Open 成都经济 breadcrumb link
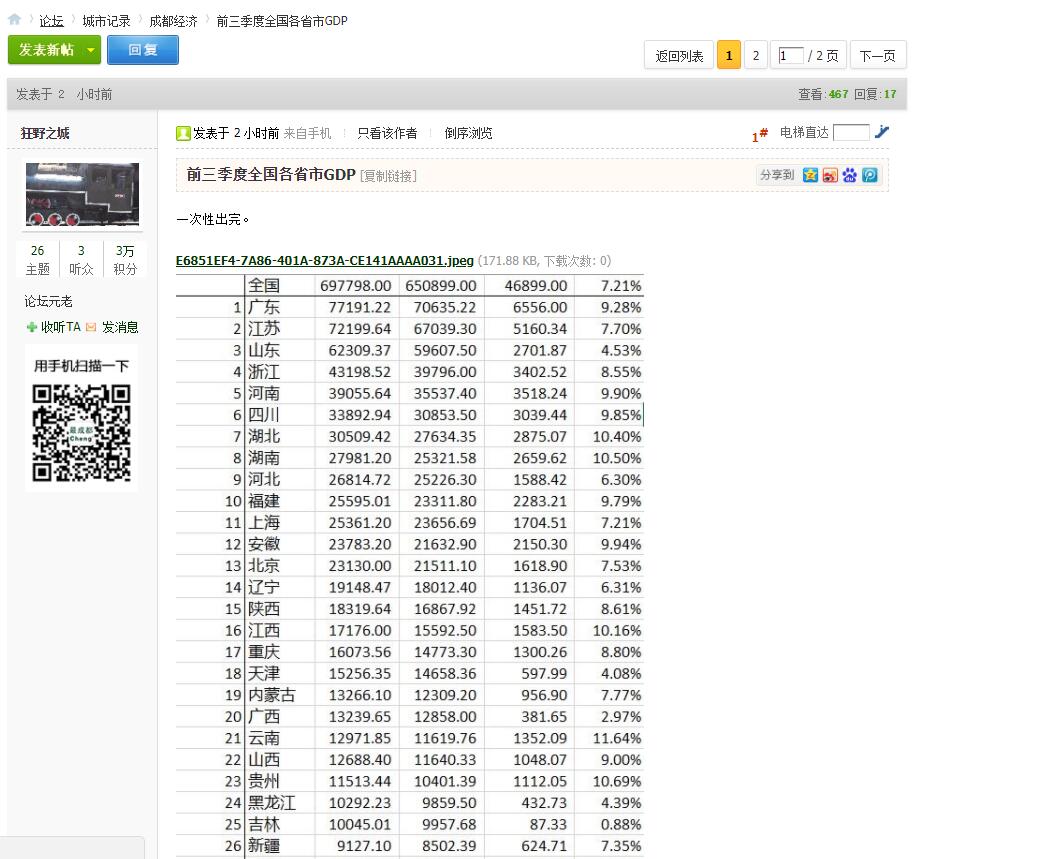1056x859 pixels. (x=173, y=21)
